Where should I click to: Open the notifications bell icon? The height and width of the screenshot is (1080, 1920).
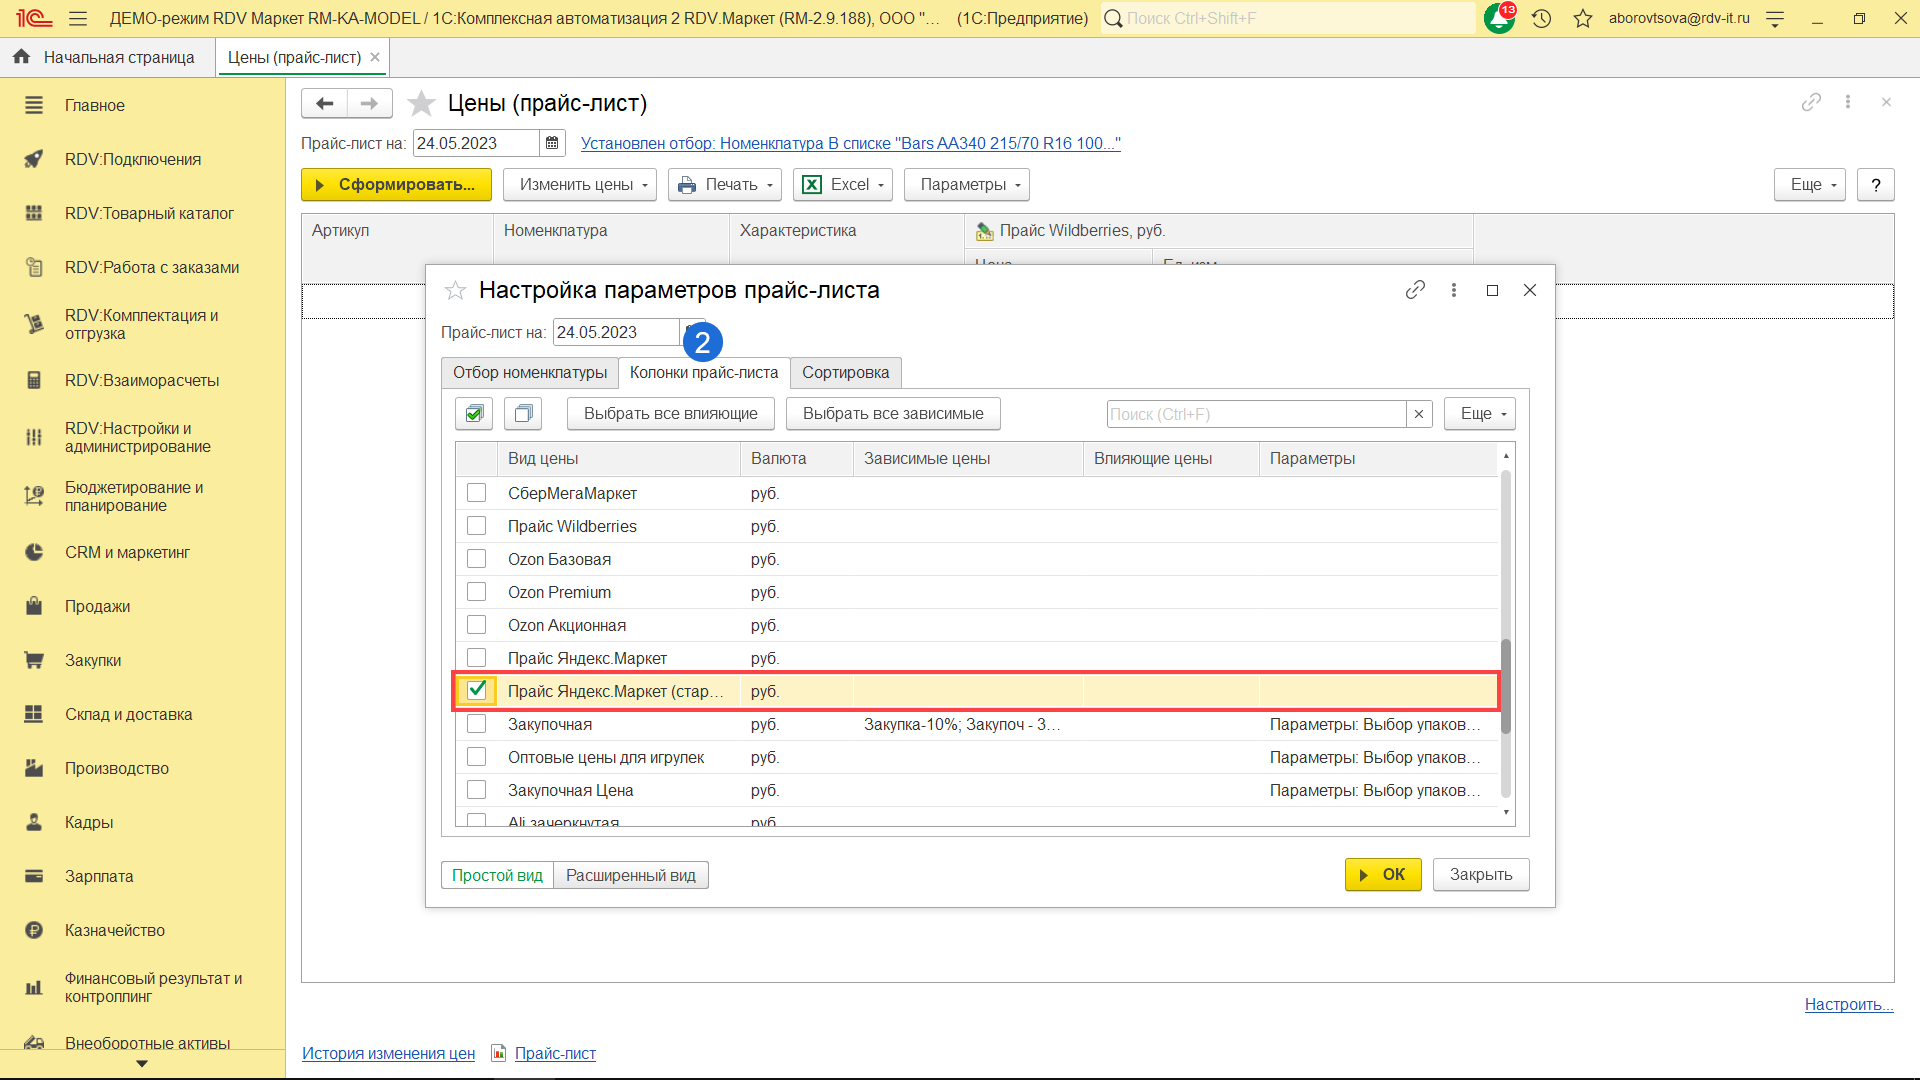(1499, 18)
